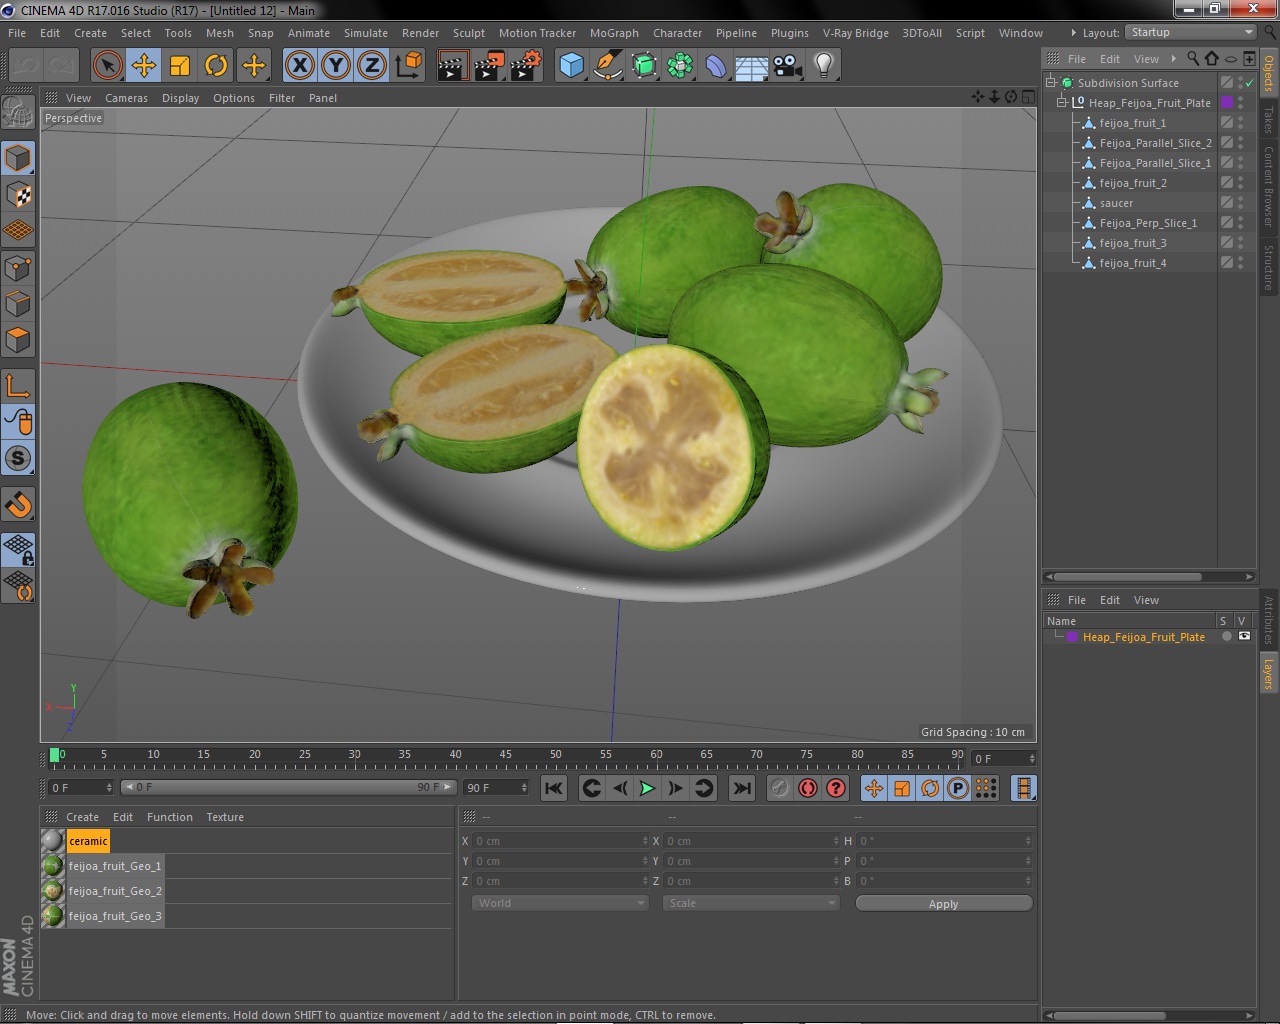
Task: Select the Rotate tool
Action: point(216,66)
